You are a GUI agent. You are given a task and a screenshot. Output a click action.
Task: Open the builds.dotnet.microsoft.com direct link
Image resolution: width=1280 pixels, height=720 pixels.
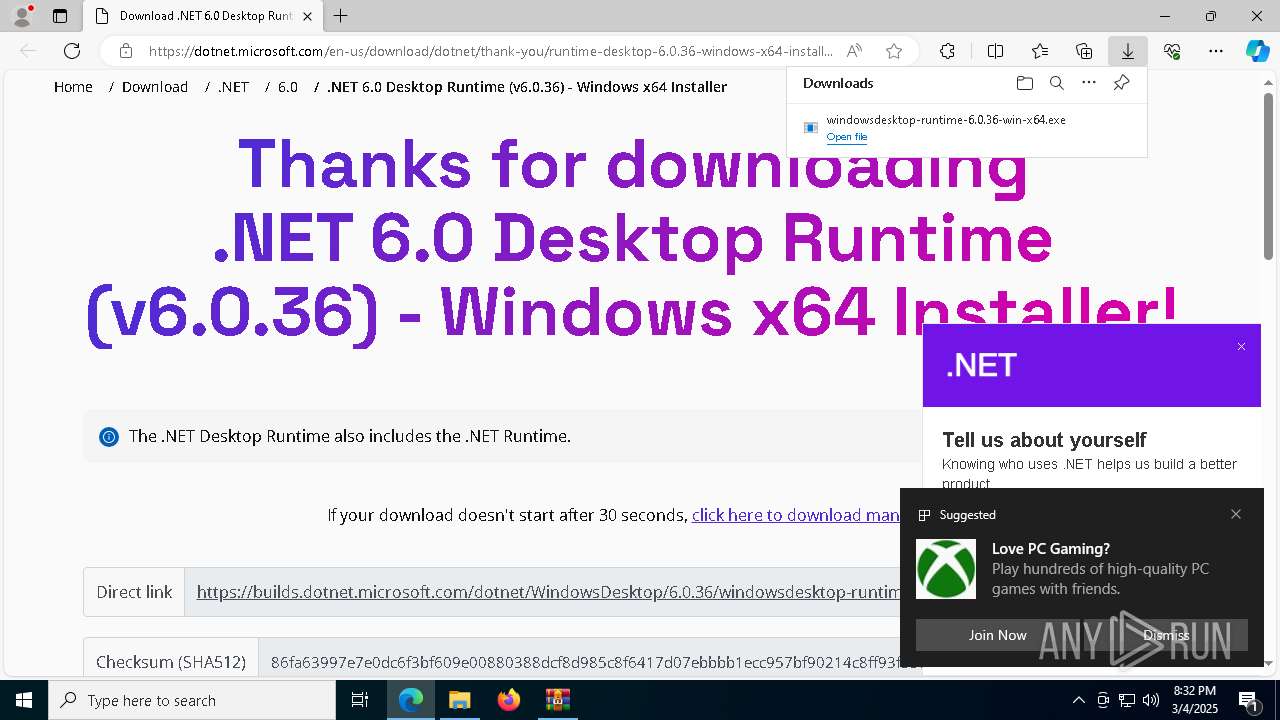(548, 592)
